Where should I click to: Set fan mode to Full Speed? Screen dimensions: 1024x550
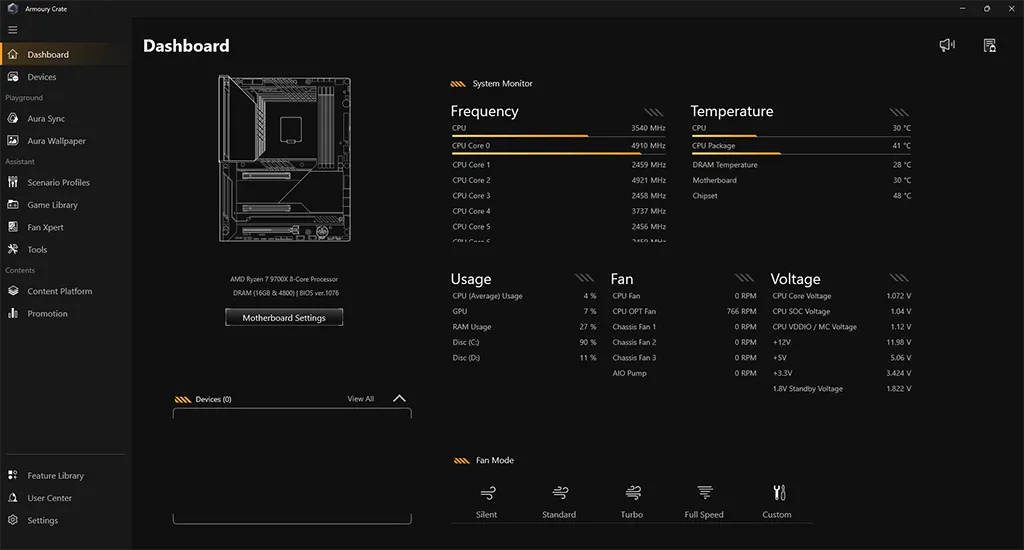pos(704,500)
